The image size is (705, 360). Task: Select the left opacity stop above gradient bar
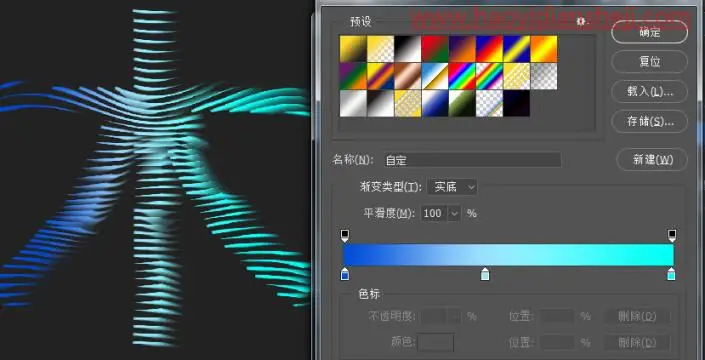(345, 236)
